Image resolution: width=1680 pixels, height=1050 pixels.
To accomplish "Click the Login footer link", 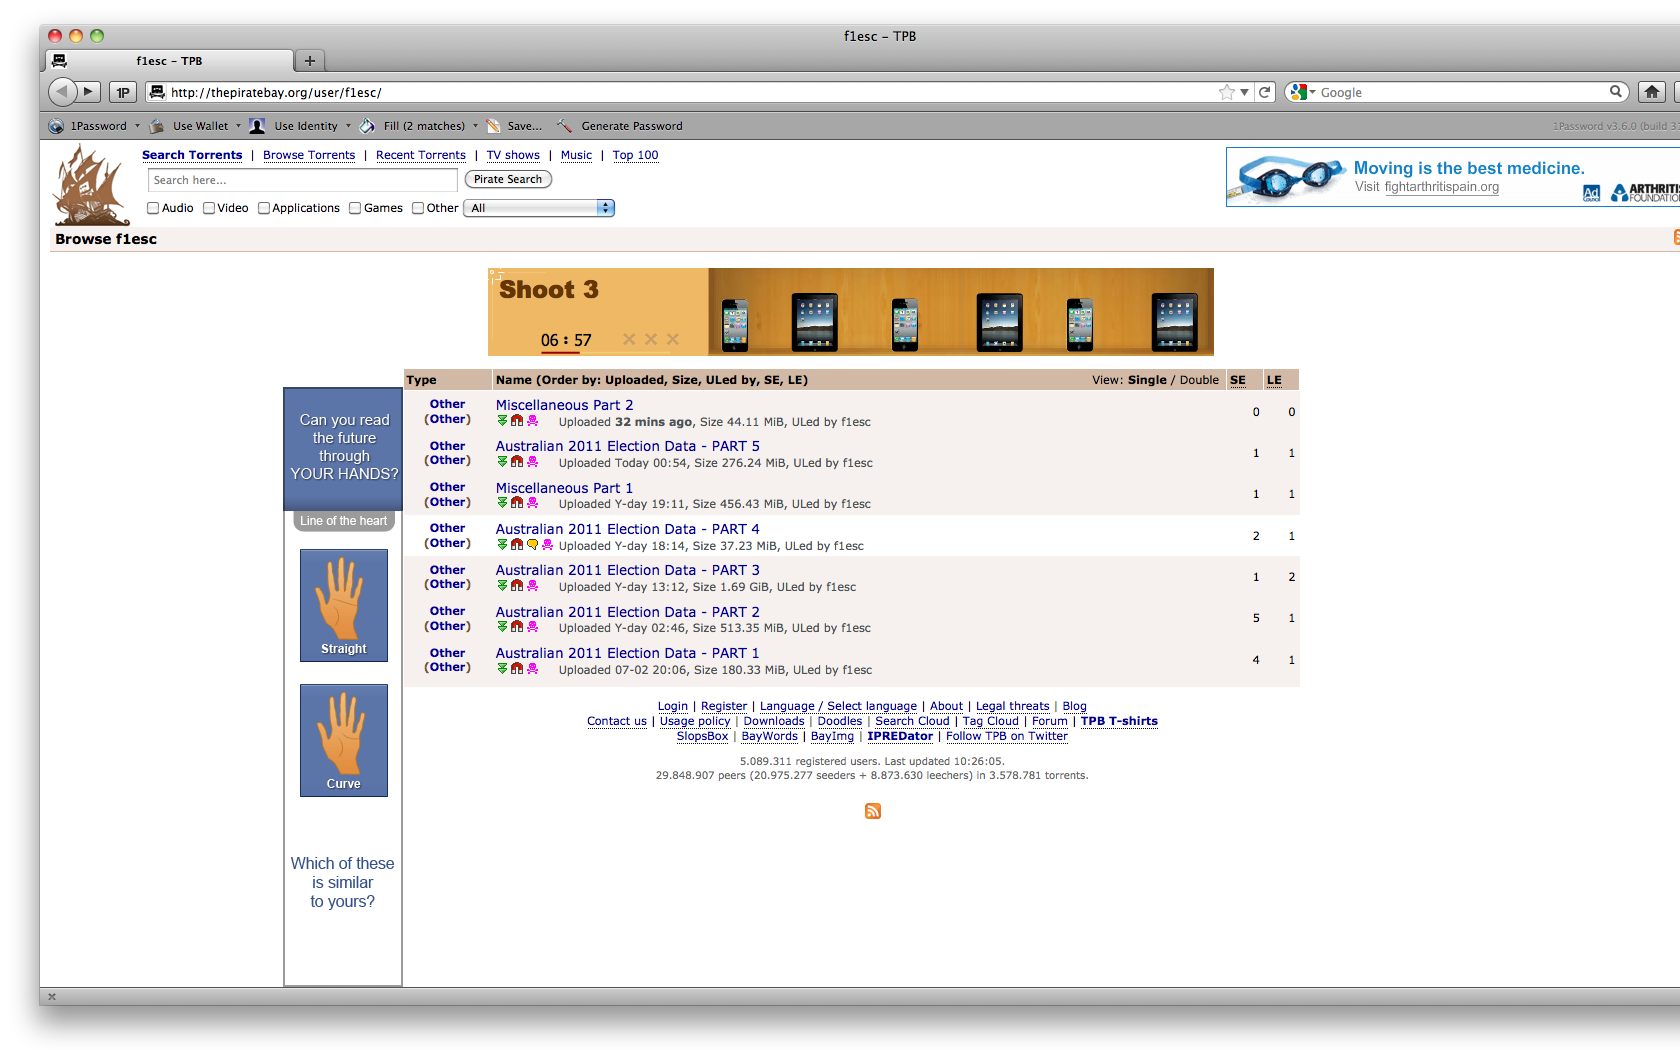I will click(x=673, y=706).
